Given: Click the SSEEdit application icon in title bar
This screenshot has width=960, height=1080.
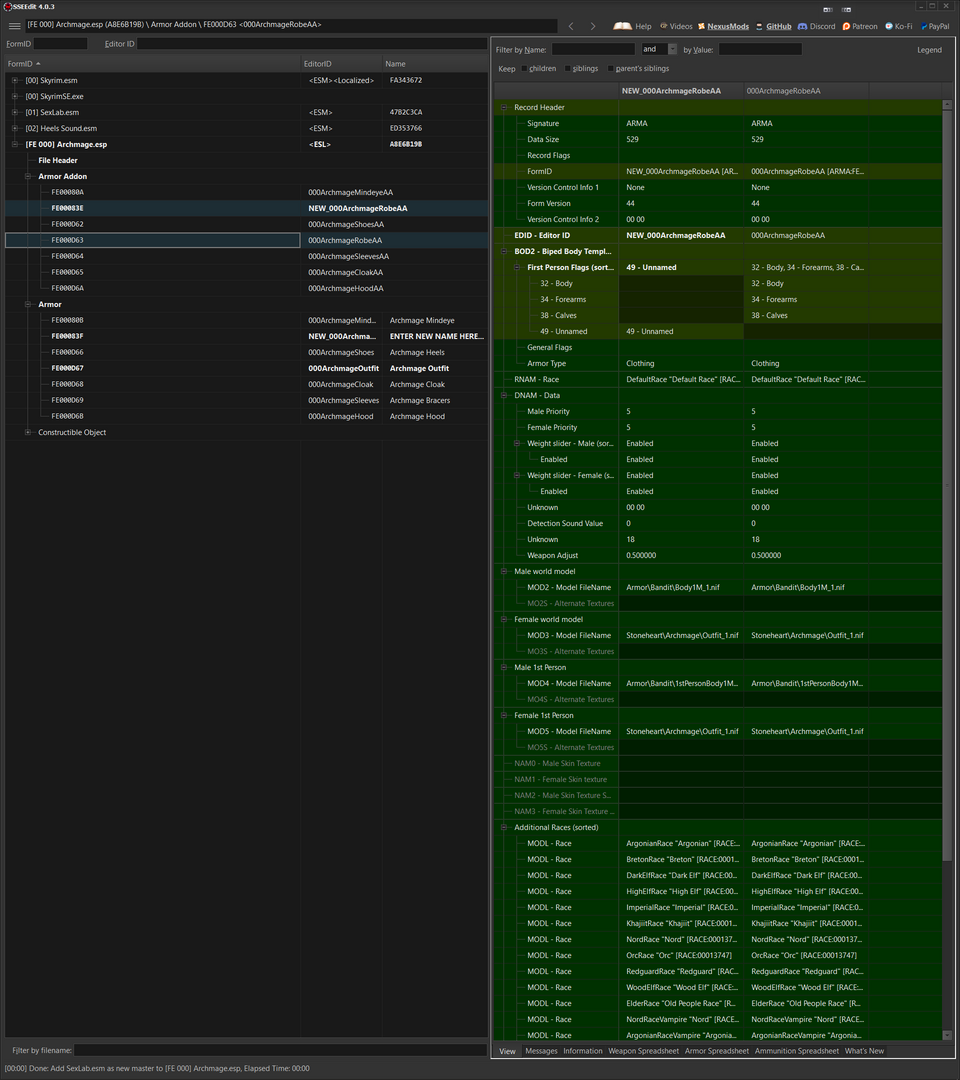Looking at the screenshot, I should (8, 6).
